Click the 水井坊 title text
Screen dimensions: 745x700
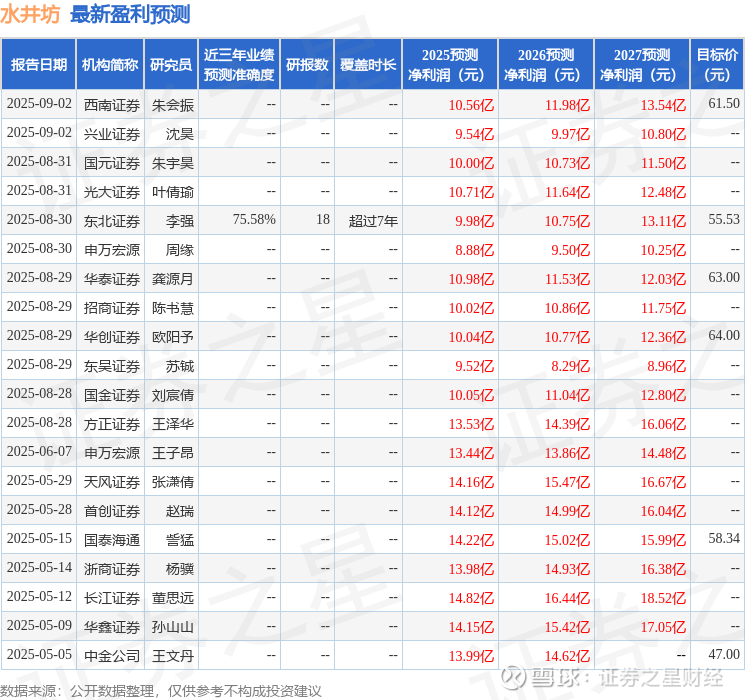click(30, 14)
